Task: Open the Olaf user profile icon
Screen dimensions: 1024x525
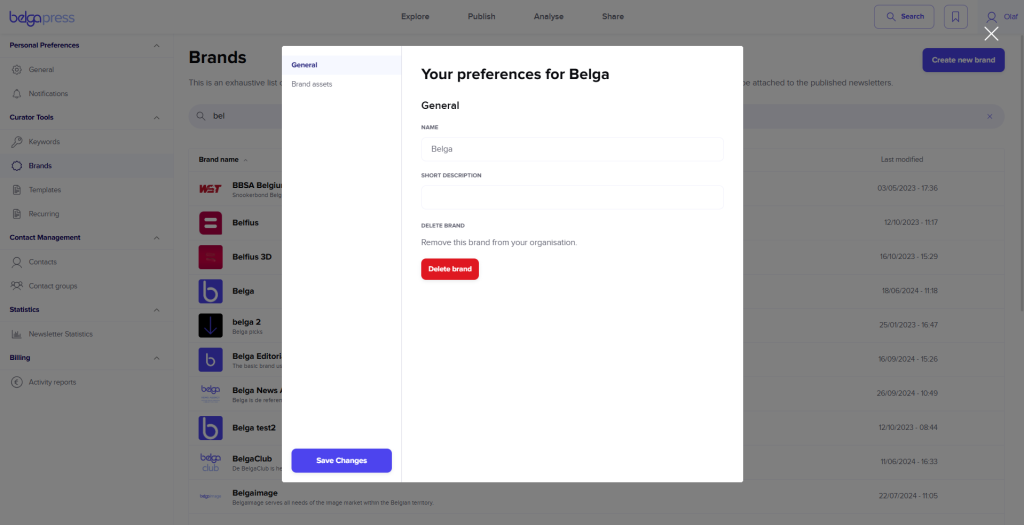Action: [991, 17]
